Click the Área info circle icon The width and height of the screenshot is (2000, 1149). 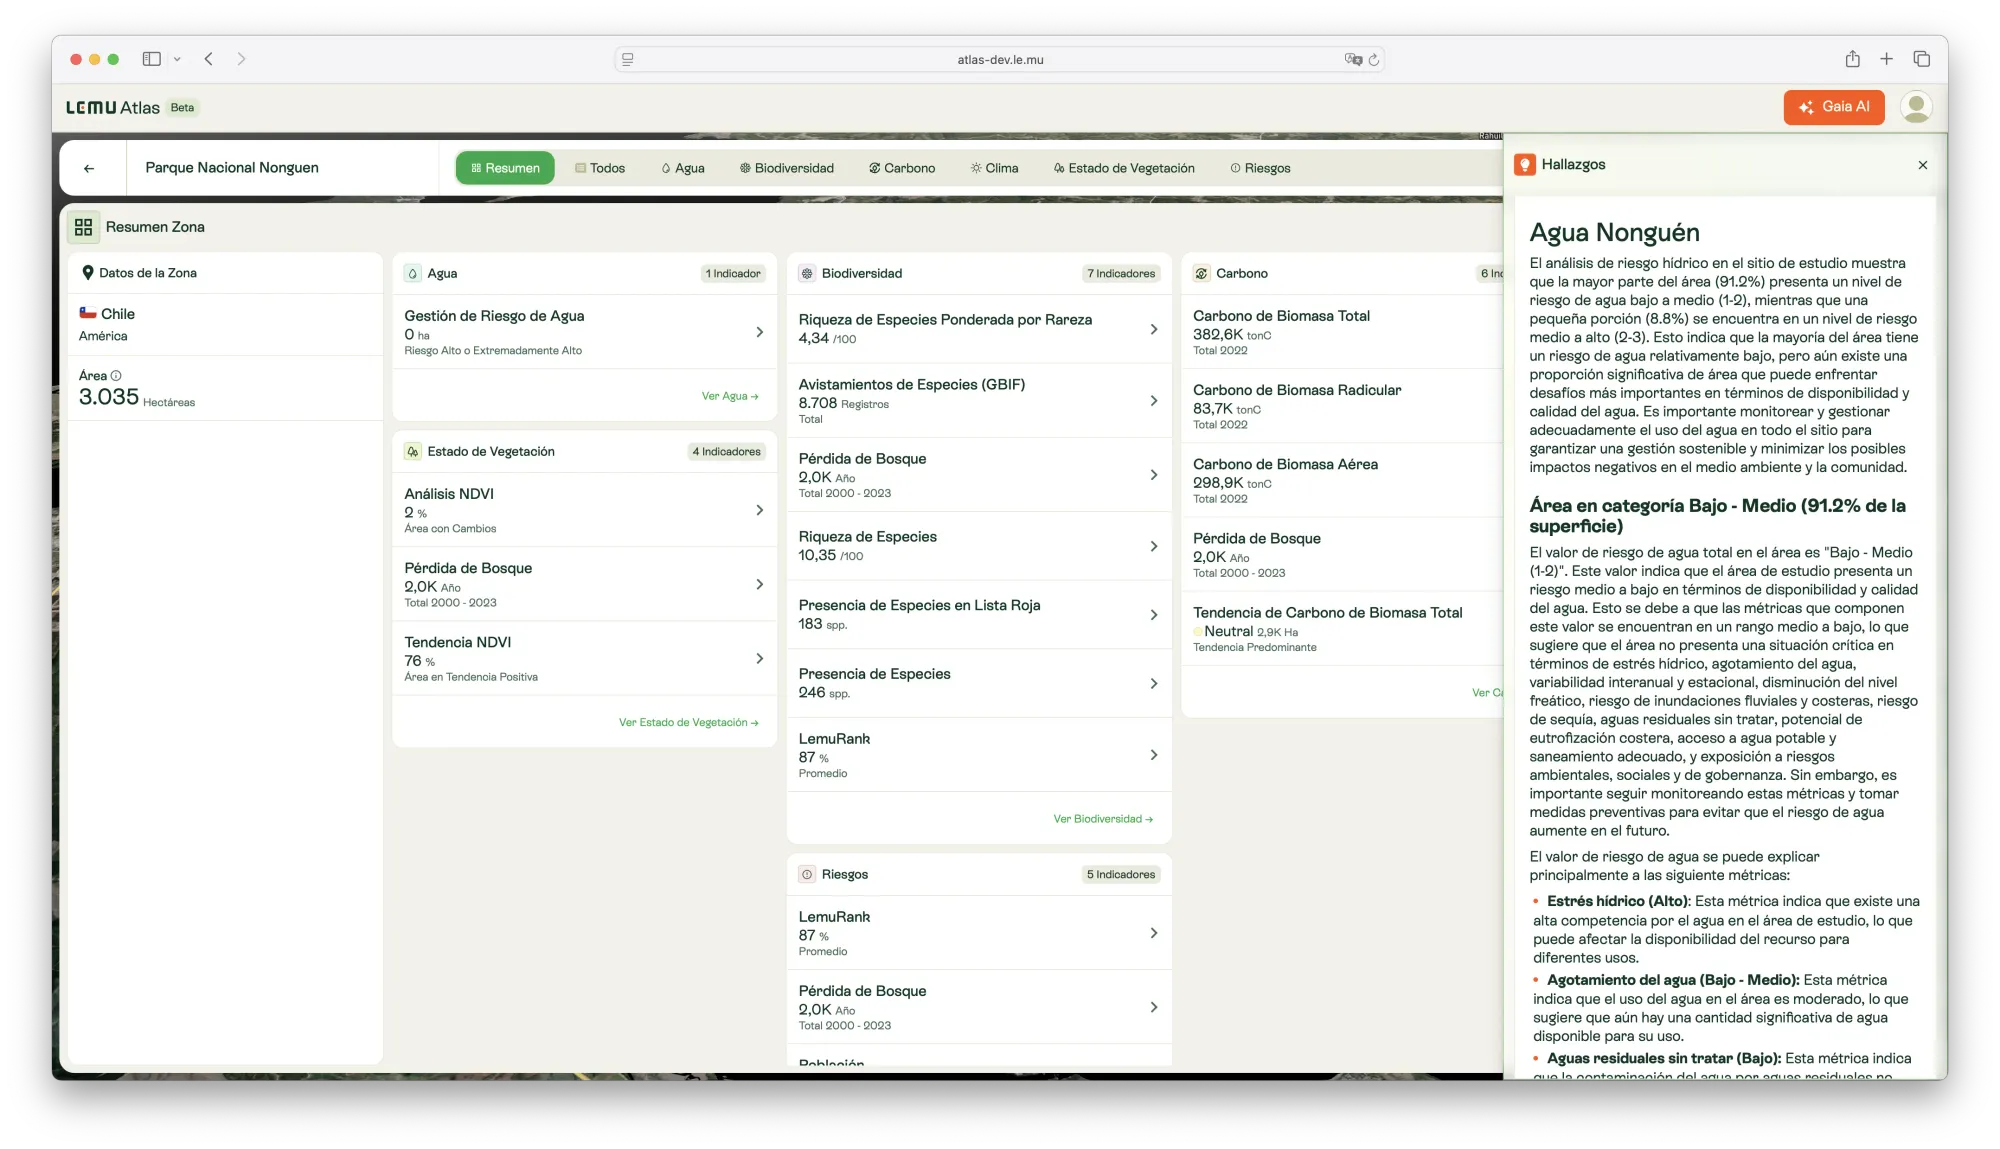tap(116, 376)
